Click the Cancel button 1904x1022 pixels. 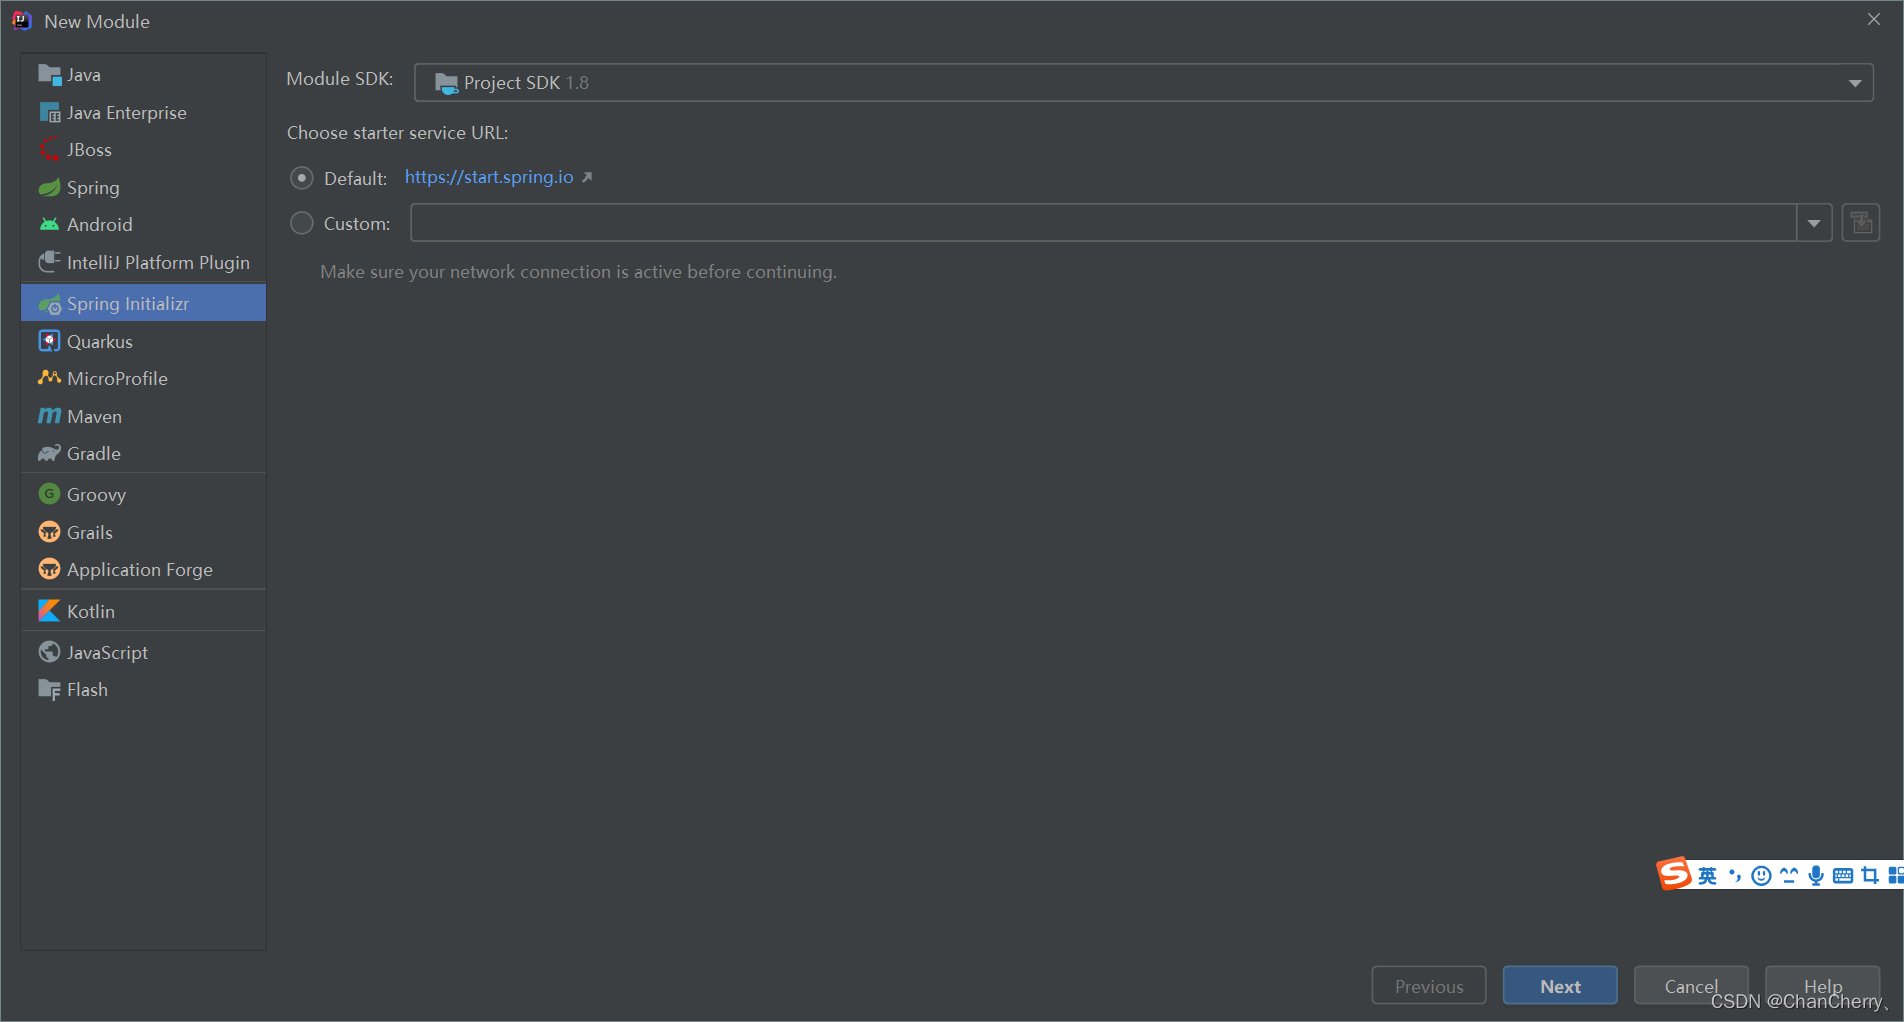[1691, 986]
